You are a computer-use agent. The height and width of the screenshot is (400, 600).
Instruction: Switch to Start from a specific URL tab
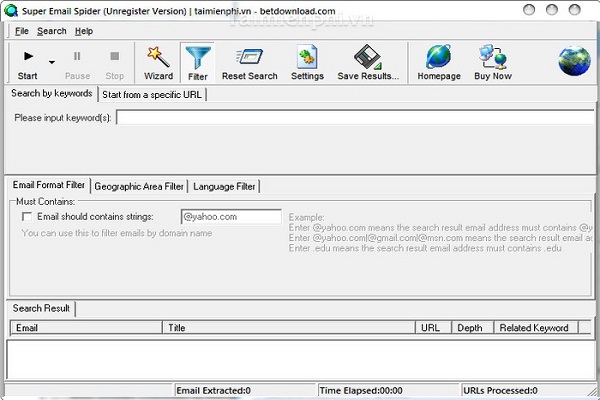point(152,95)
